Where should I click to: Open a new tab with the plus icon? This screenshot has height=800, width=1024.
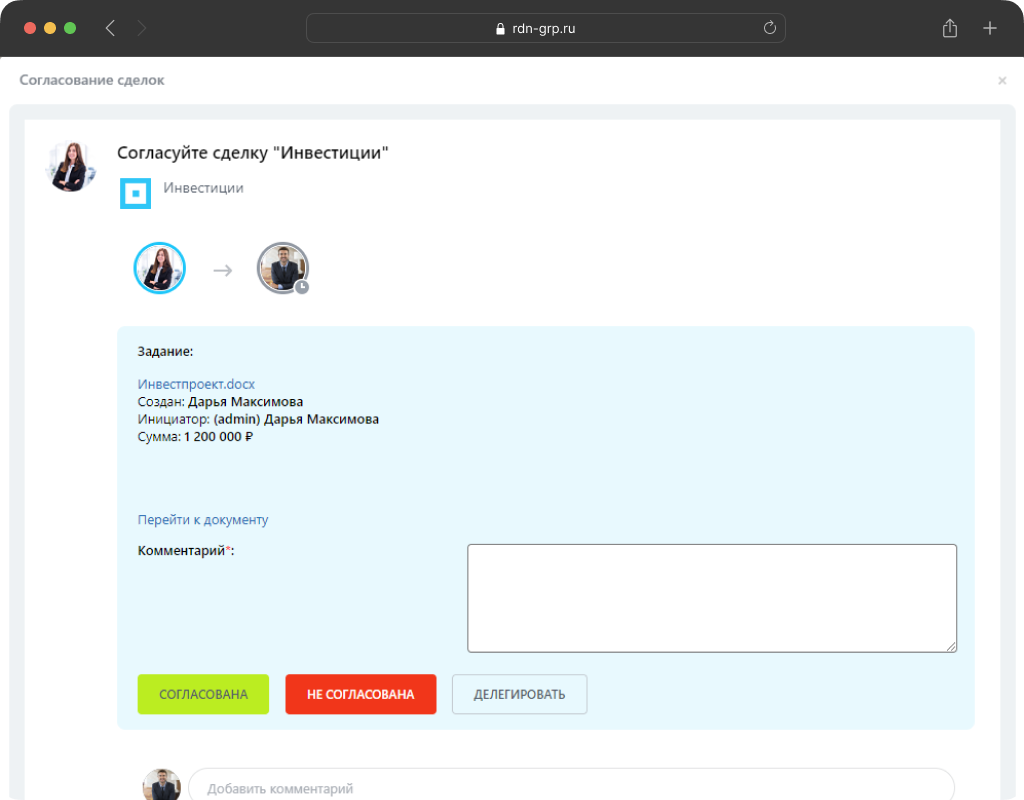pyautogui.click(x=990, y=28)
